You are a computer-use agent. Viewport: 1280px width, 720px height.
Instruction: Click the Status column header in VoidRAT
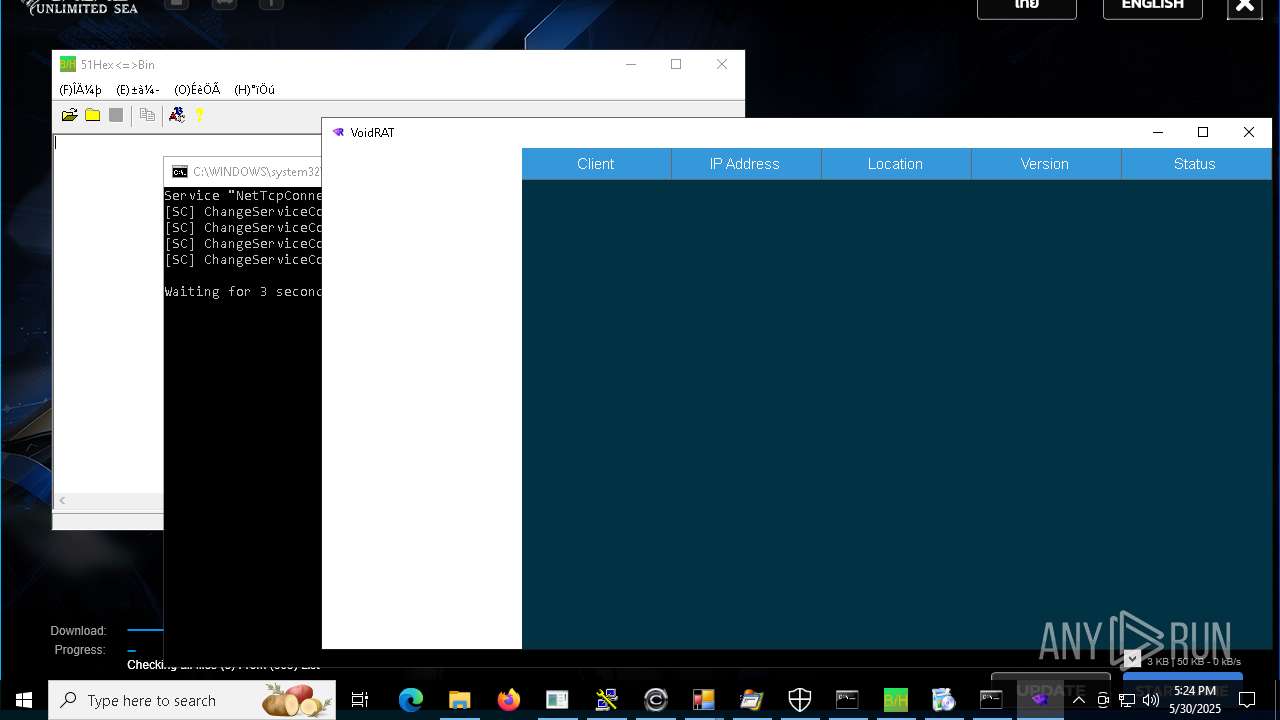(x=1195, y=164)
